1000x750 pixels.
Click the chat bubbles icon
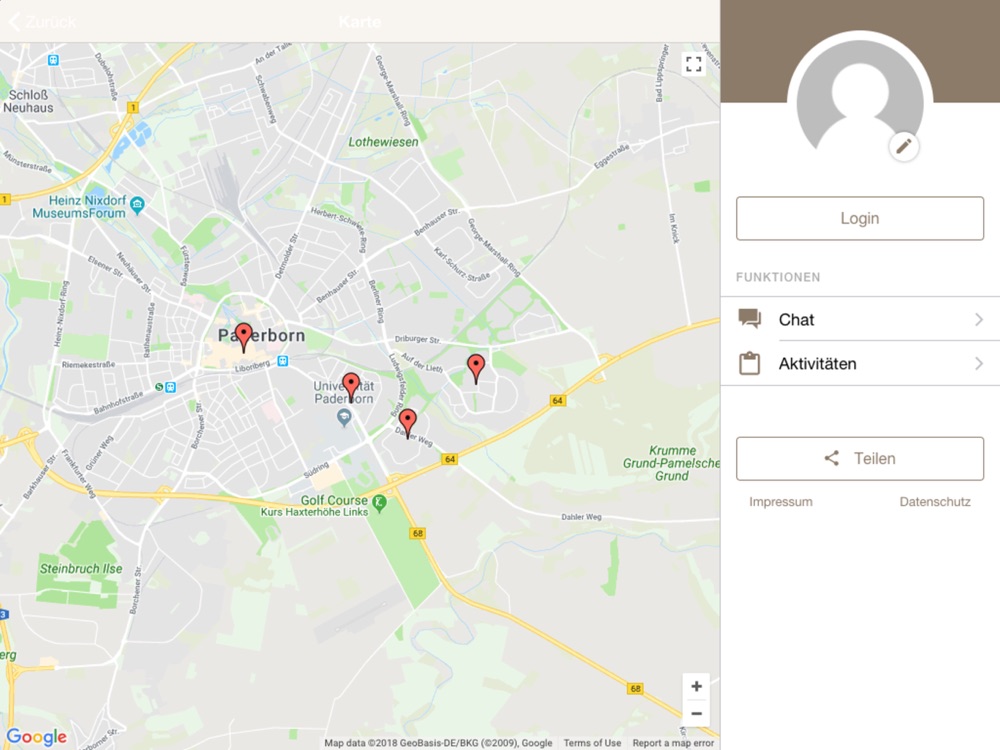pos(749,318)
